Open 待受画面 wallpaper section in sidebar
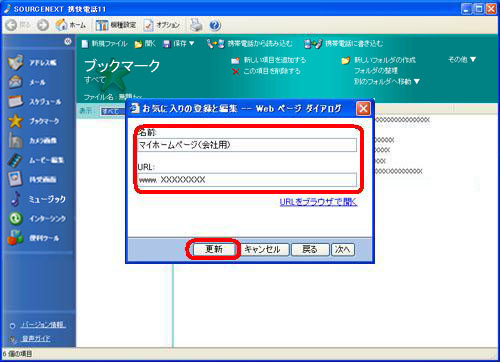The image size is (500, 362). tap(32, 179)
